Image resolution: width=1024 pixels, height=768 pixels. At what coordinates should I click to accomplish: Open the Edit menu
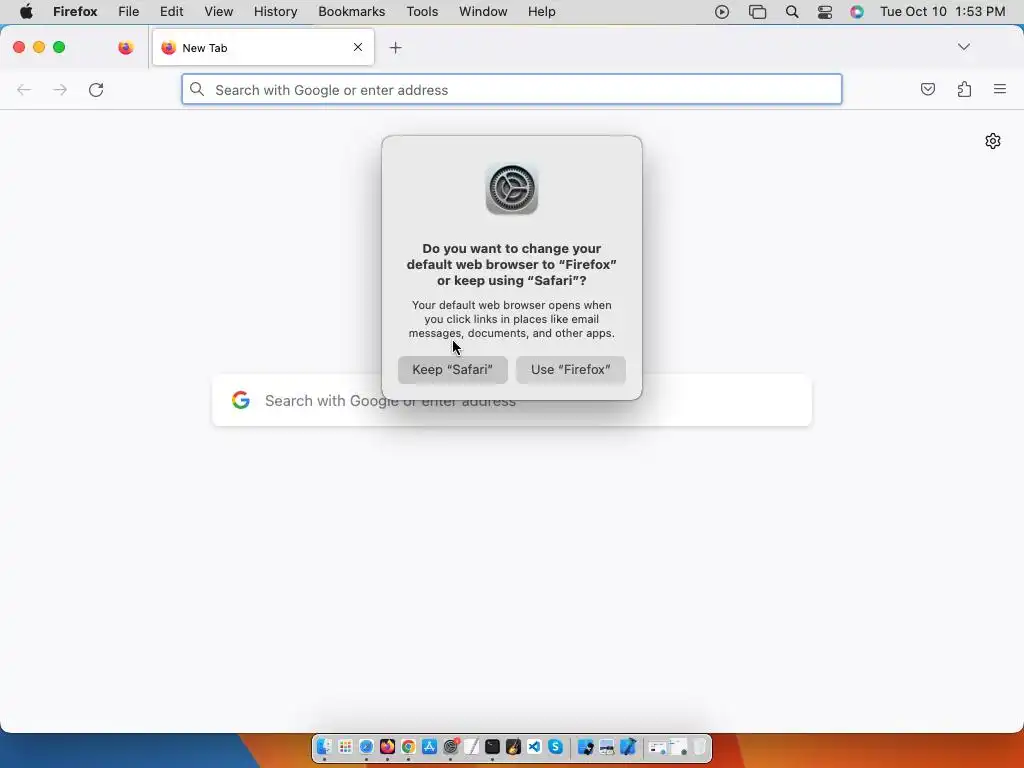coord(172,12)
